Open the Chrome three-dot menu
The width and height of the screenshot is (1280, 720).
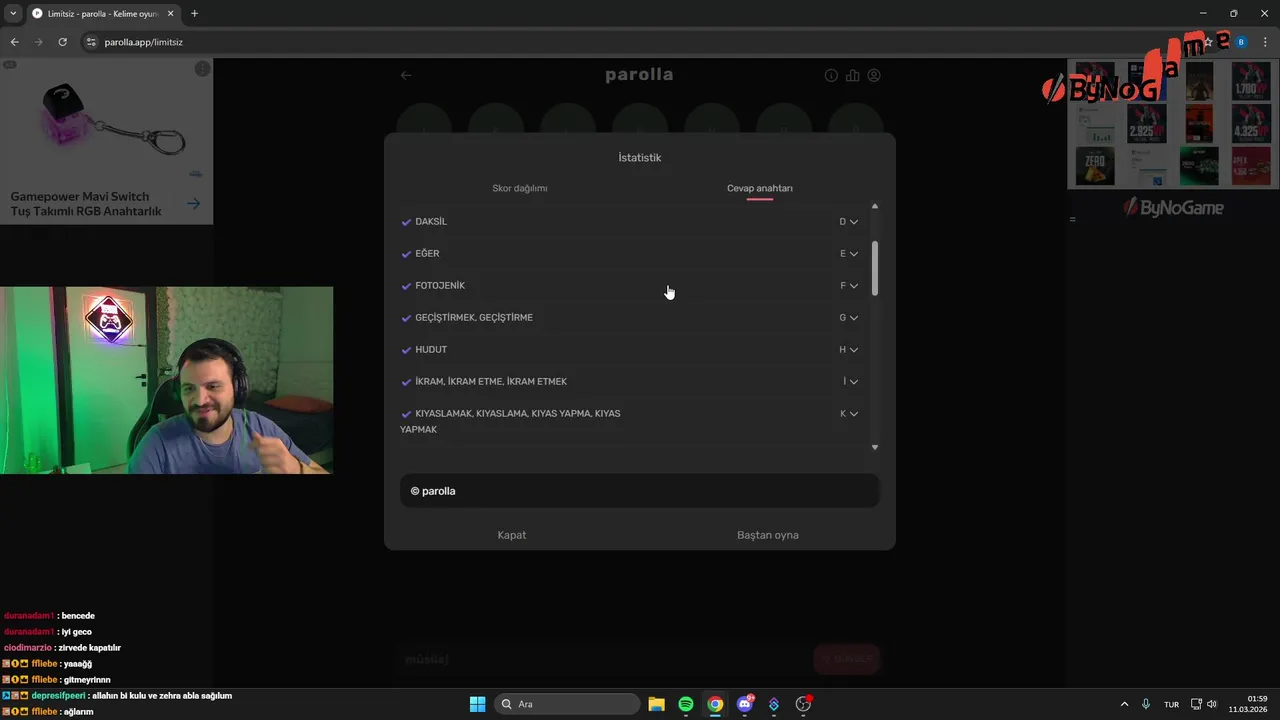tap(1265, 42)
